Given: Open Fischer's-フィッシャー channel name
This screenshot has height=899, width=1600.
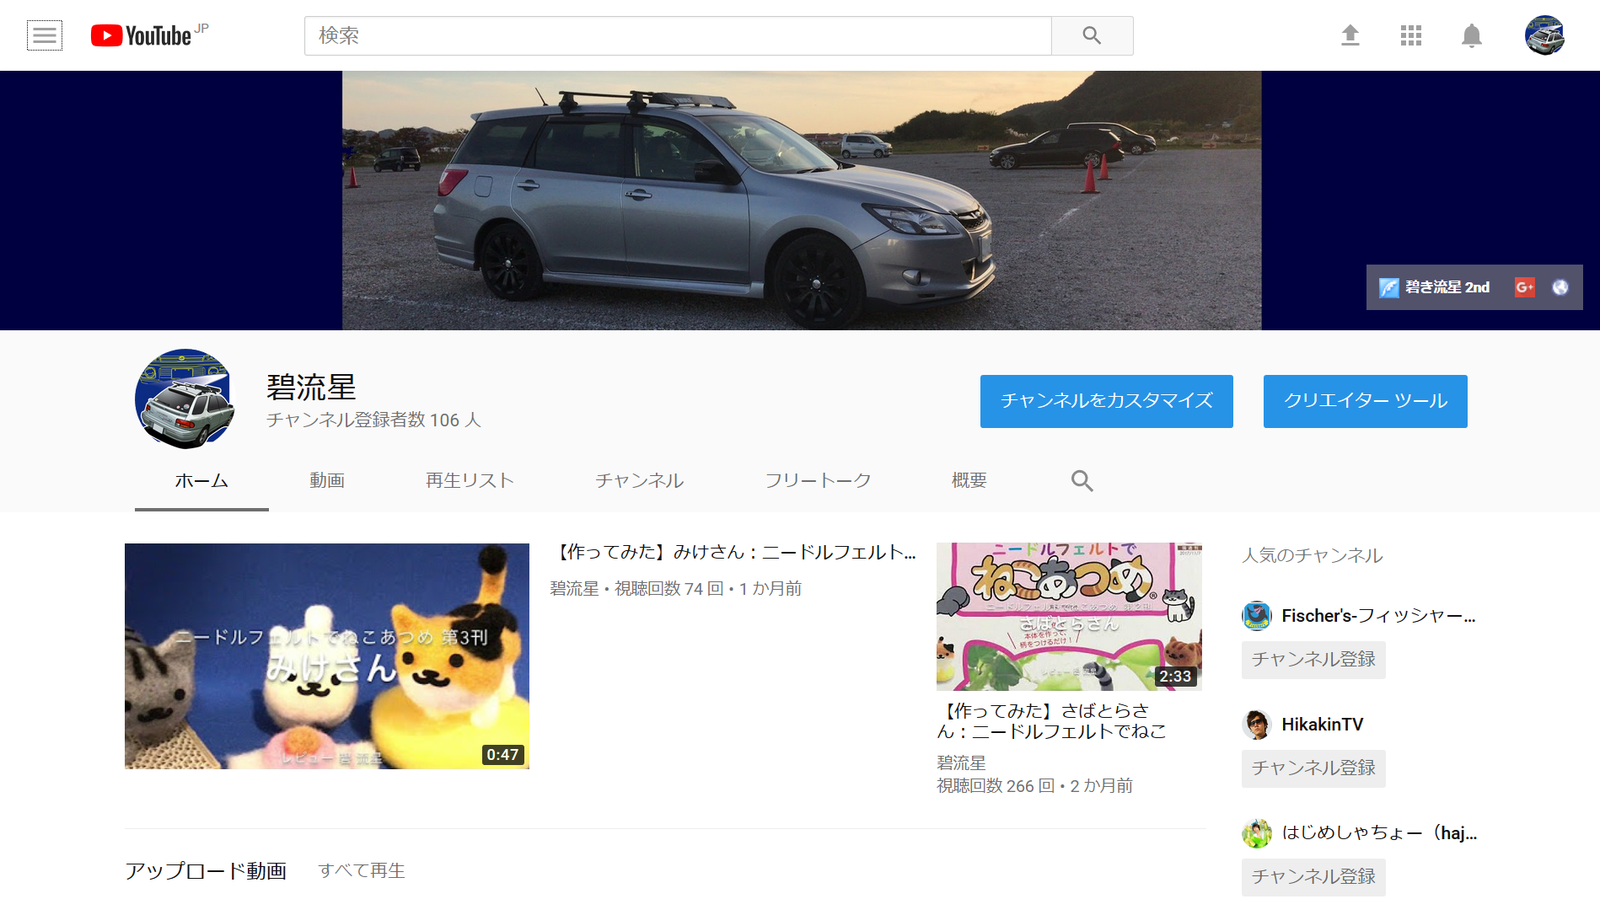Looking at the screenshot, I should point(1379,616).
